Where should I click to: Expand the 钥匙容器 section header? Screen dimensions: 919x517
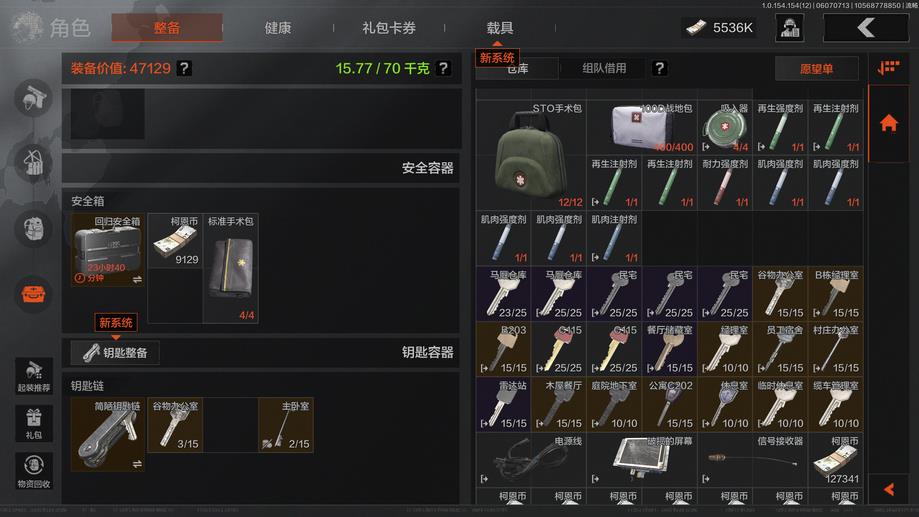[x=261, y=352]
